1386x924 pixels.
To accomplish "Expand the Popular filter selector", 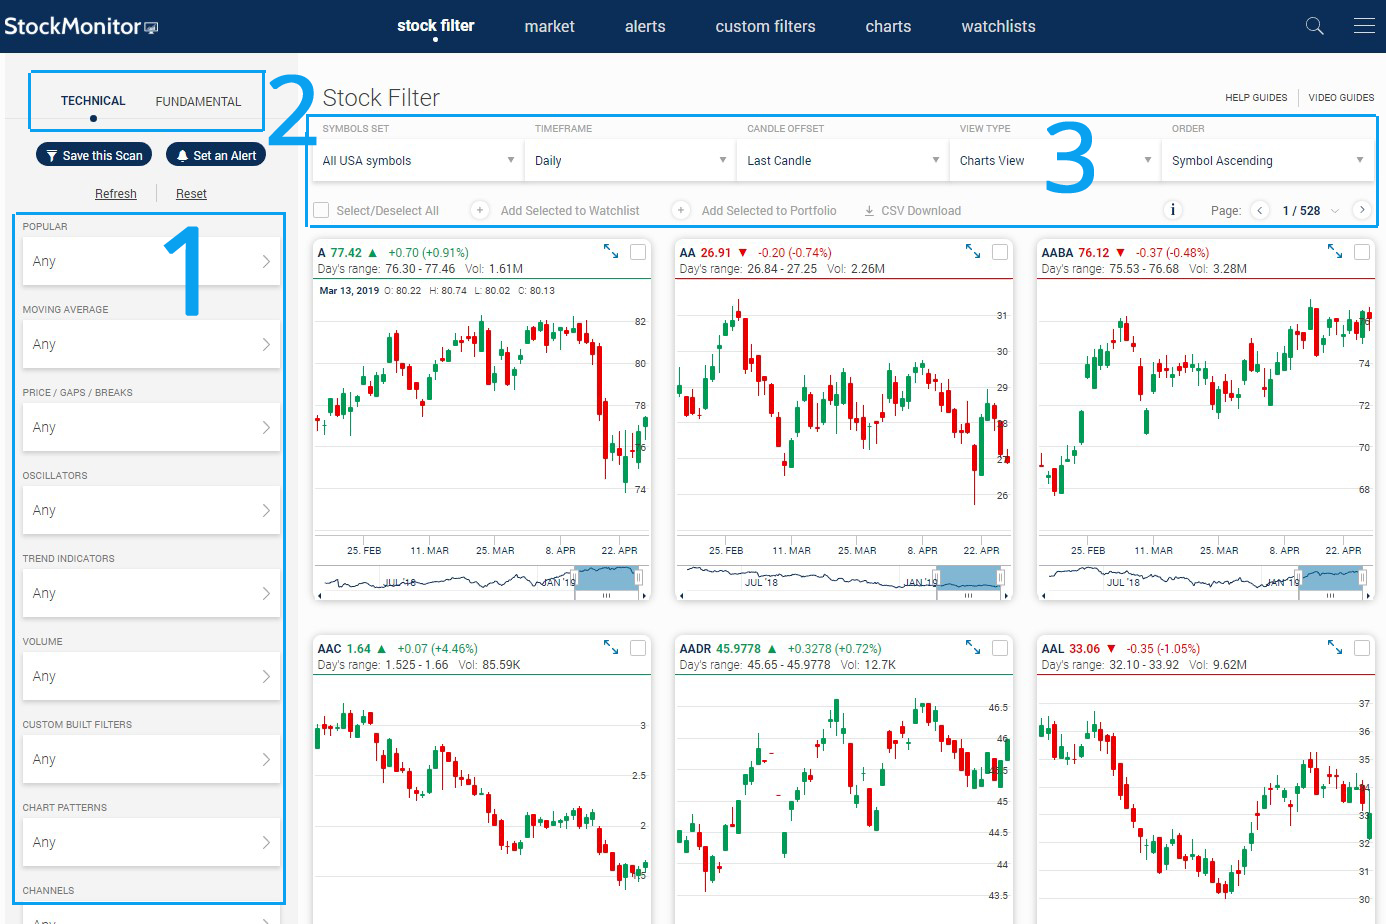I will pos(151,261).
